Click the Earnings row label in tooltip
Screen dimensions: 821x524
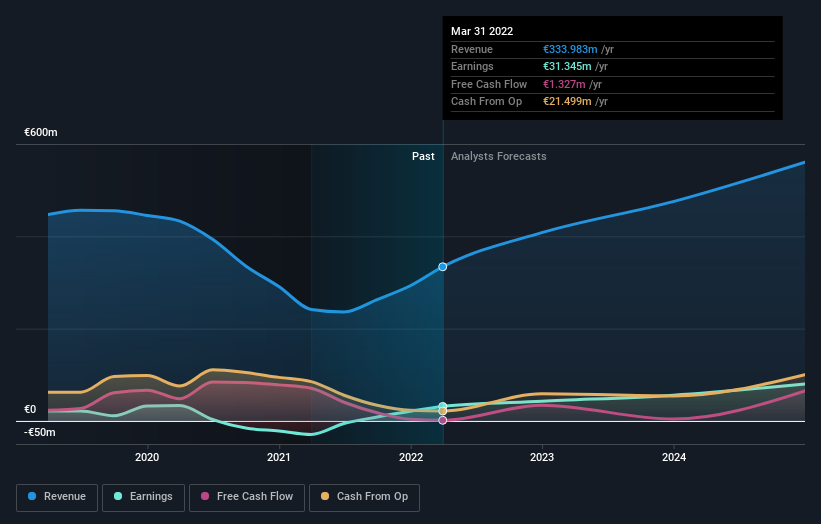click(x=472, y=66)
